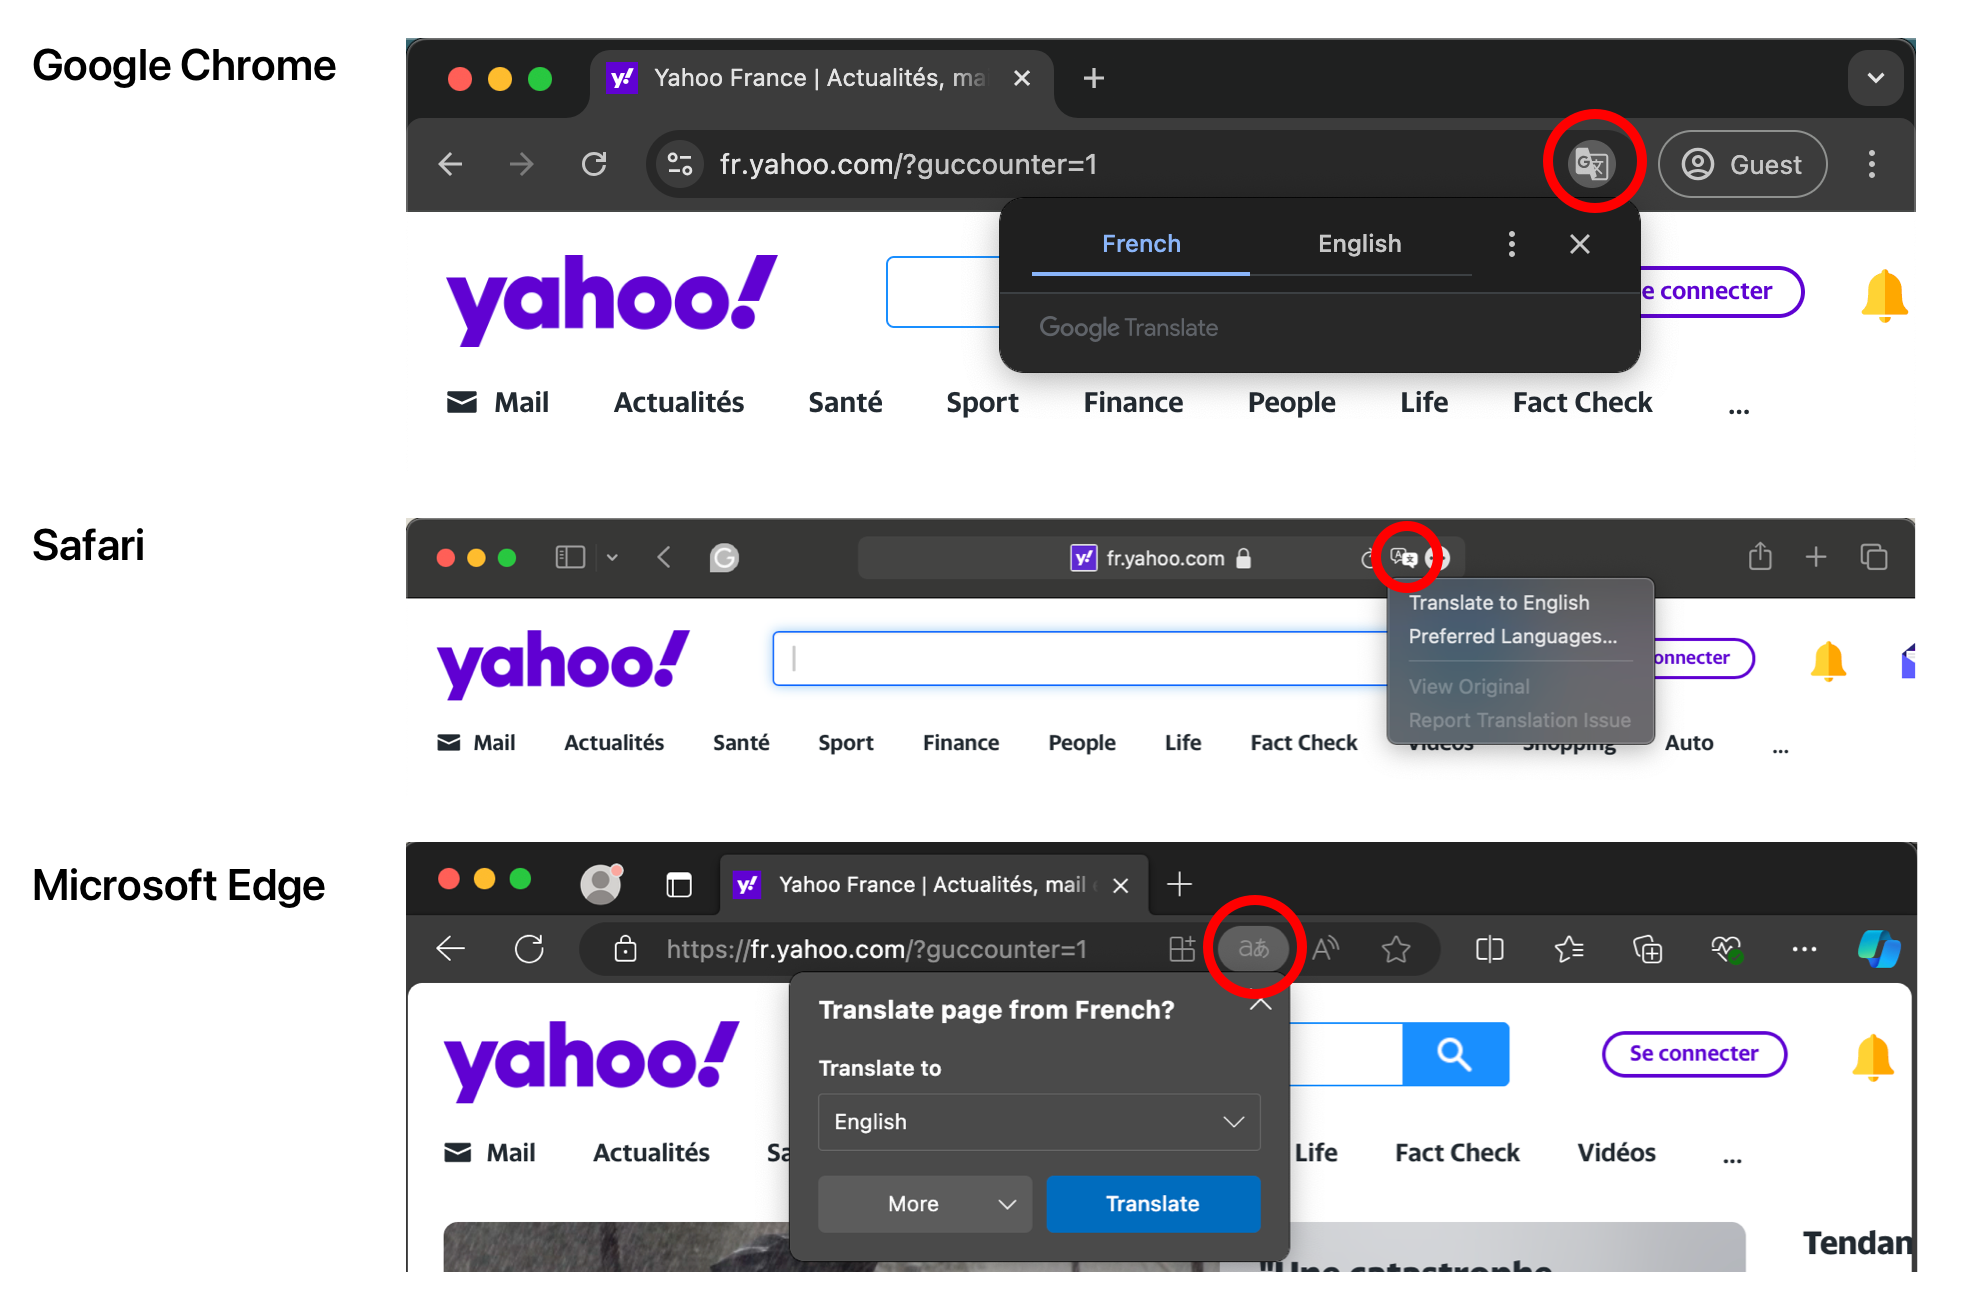Click the blue Translate button in Edge
The image size is (1962, 1304).
(1152, 1204)
